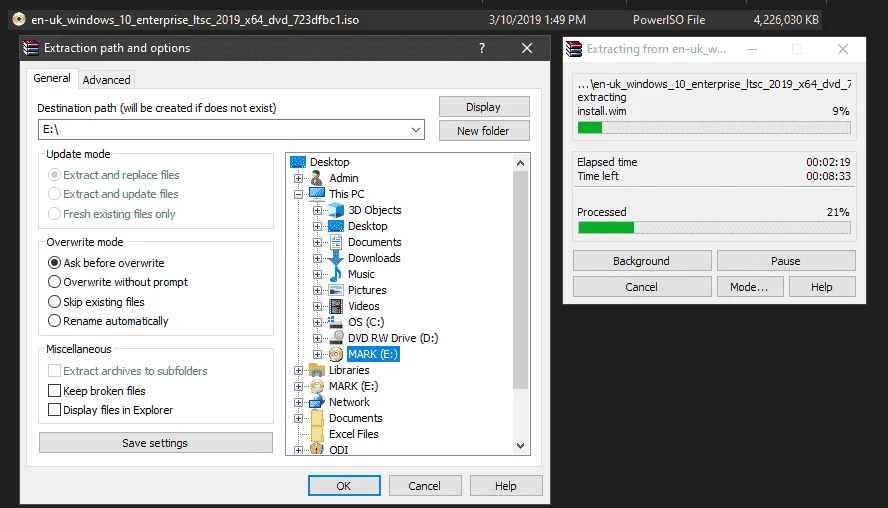This screenshot has width=888, height=508.
Task: Collapse the This PC tree node
Action: click(x=298, y=194)
